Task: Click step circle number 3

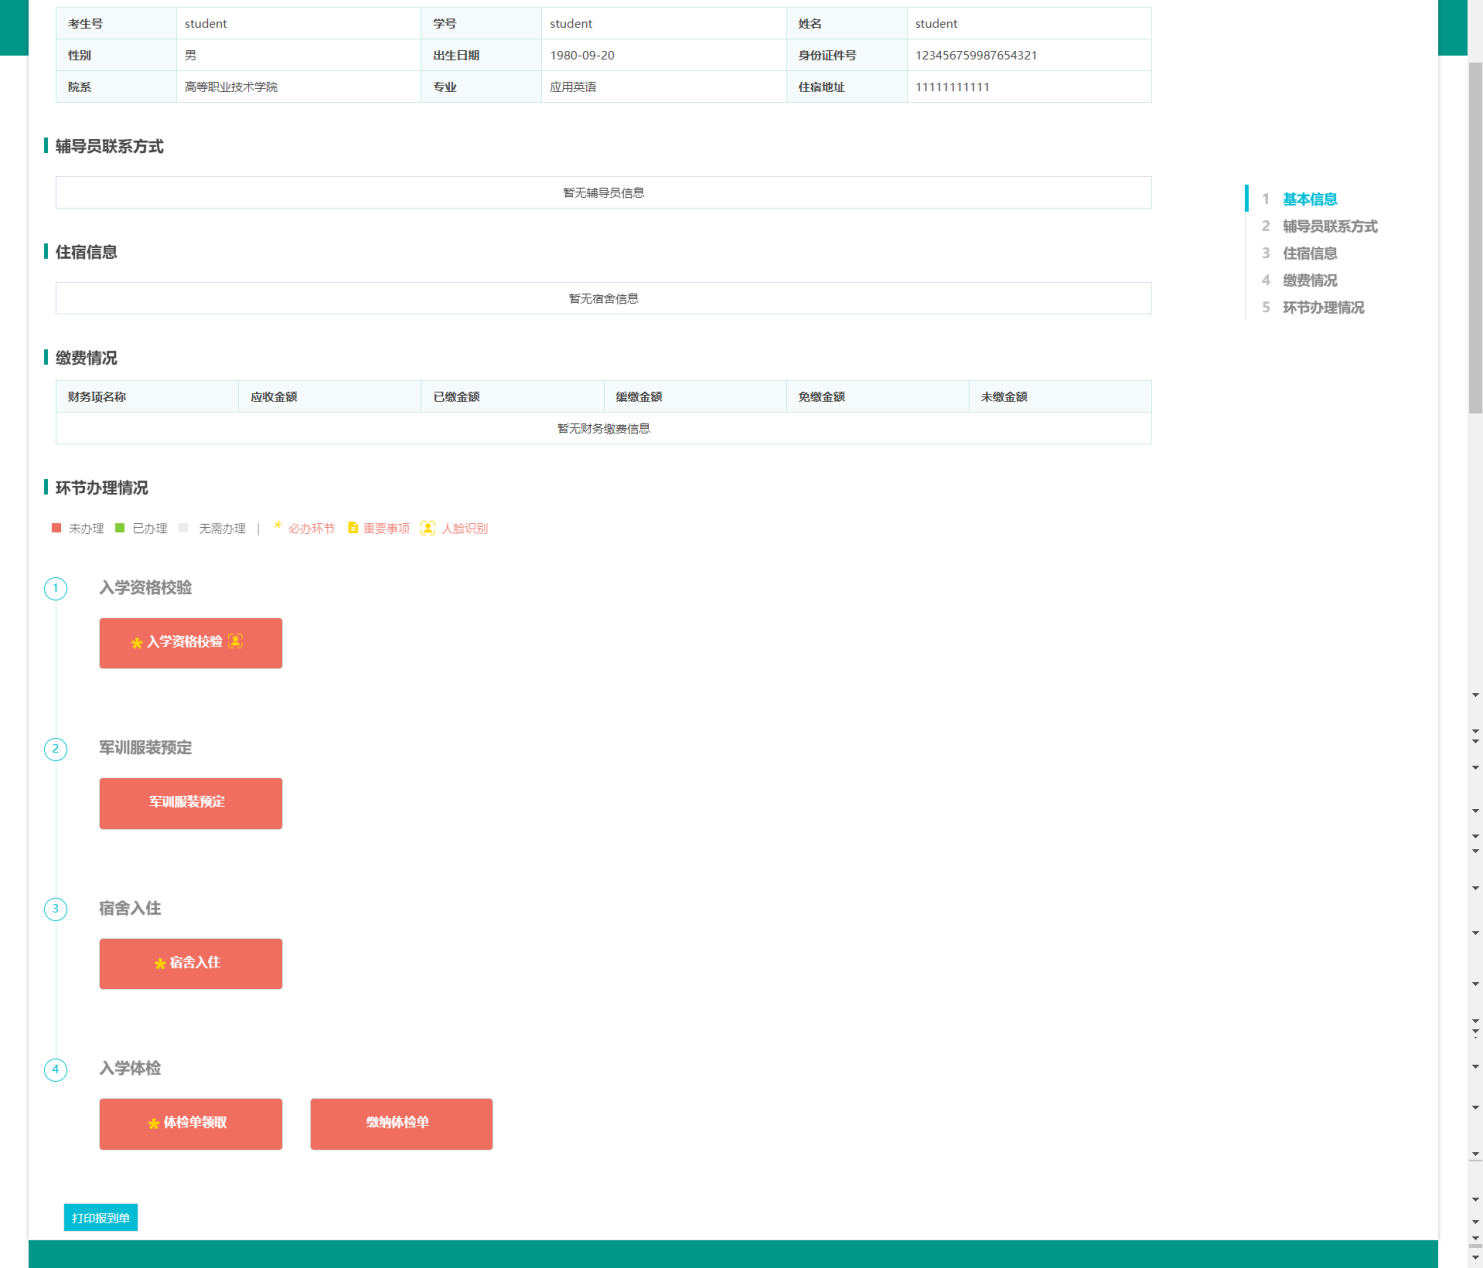Action: (x=56, y=909)
